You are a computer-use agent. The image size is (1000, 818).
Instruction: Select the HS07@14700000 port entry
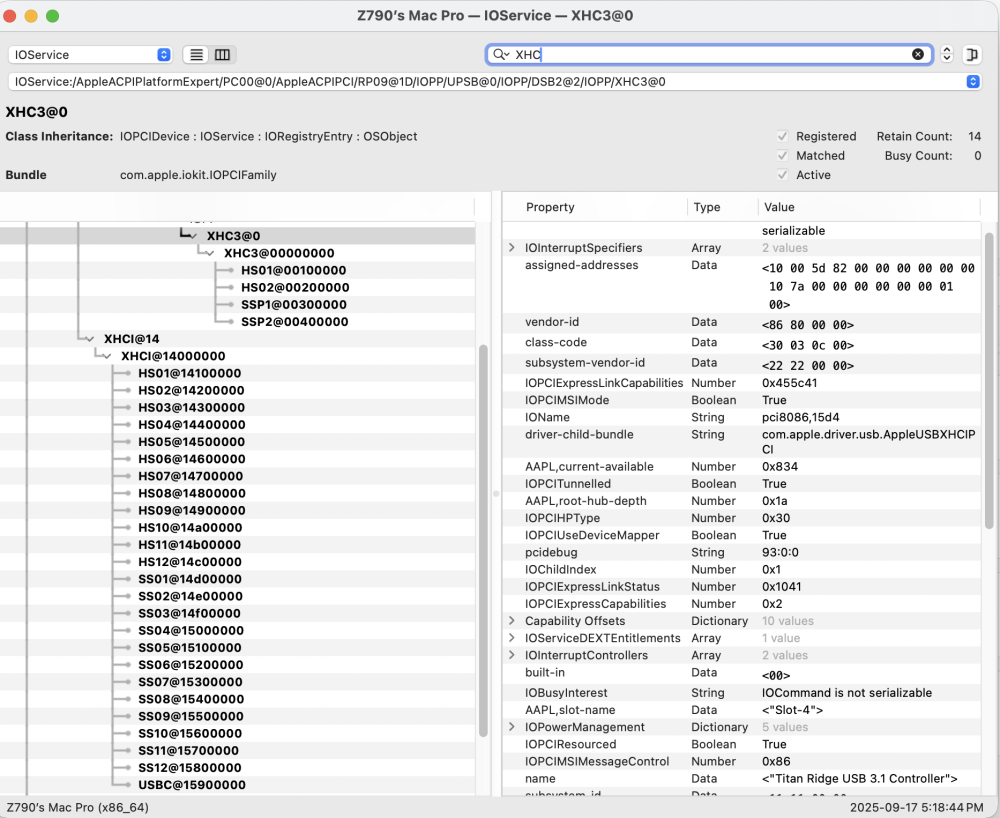click(191, 476)
